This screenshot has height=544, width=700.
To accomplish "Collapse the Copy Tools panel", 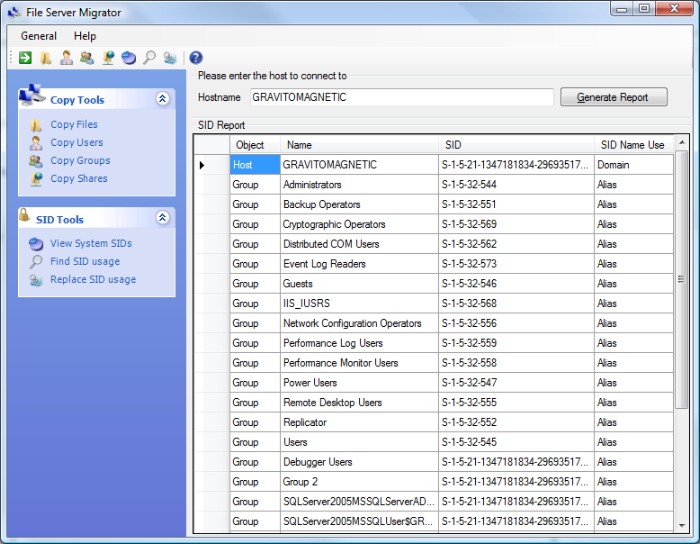I will (162, 99).
